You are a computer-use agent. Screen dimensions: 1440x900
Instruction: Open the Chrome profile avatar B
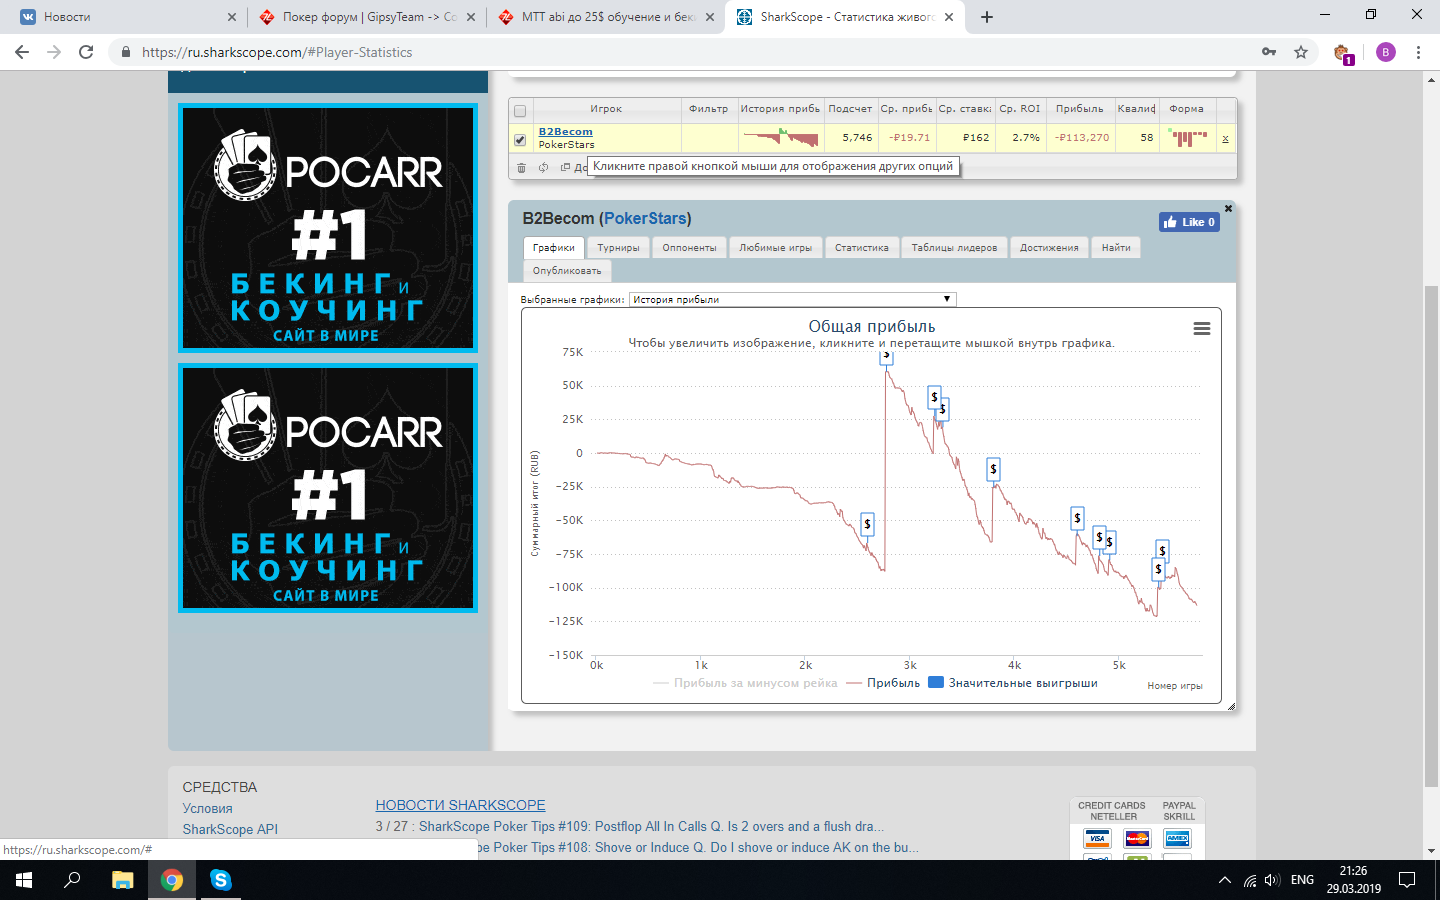1385,52
